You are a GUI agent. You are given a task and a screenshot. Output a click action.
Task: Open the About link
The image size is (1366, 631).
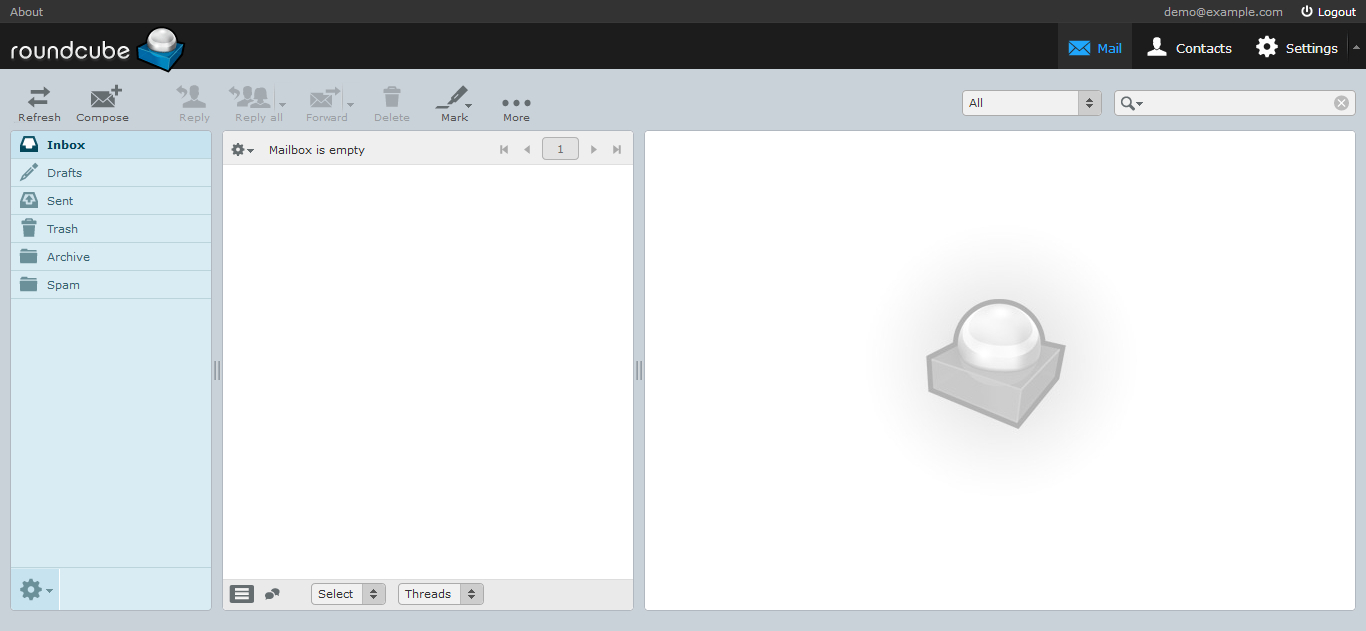[x=26, y=11]
